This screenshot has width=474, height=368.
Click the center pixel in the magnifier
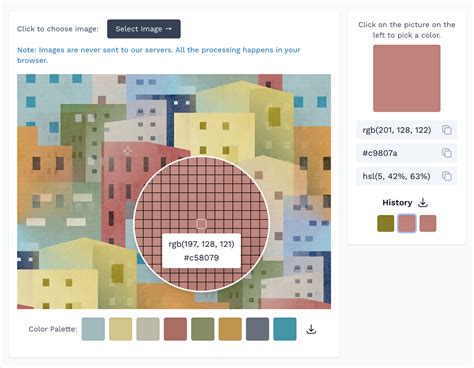[x=201, y=224]
